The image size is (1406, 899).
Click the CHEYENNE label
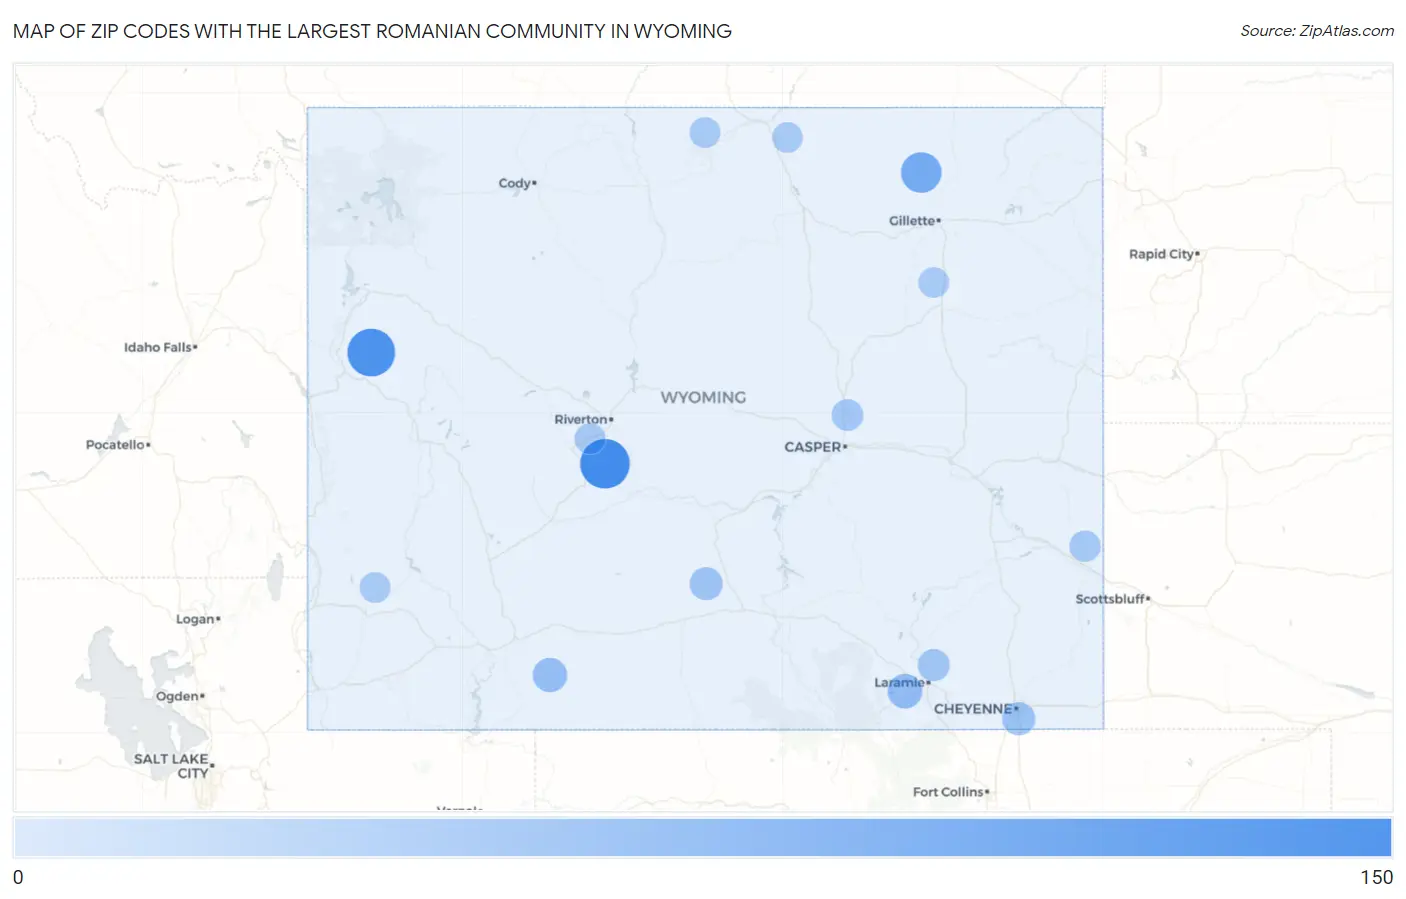(x=975, y=709)
